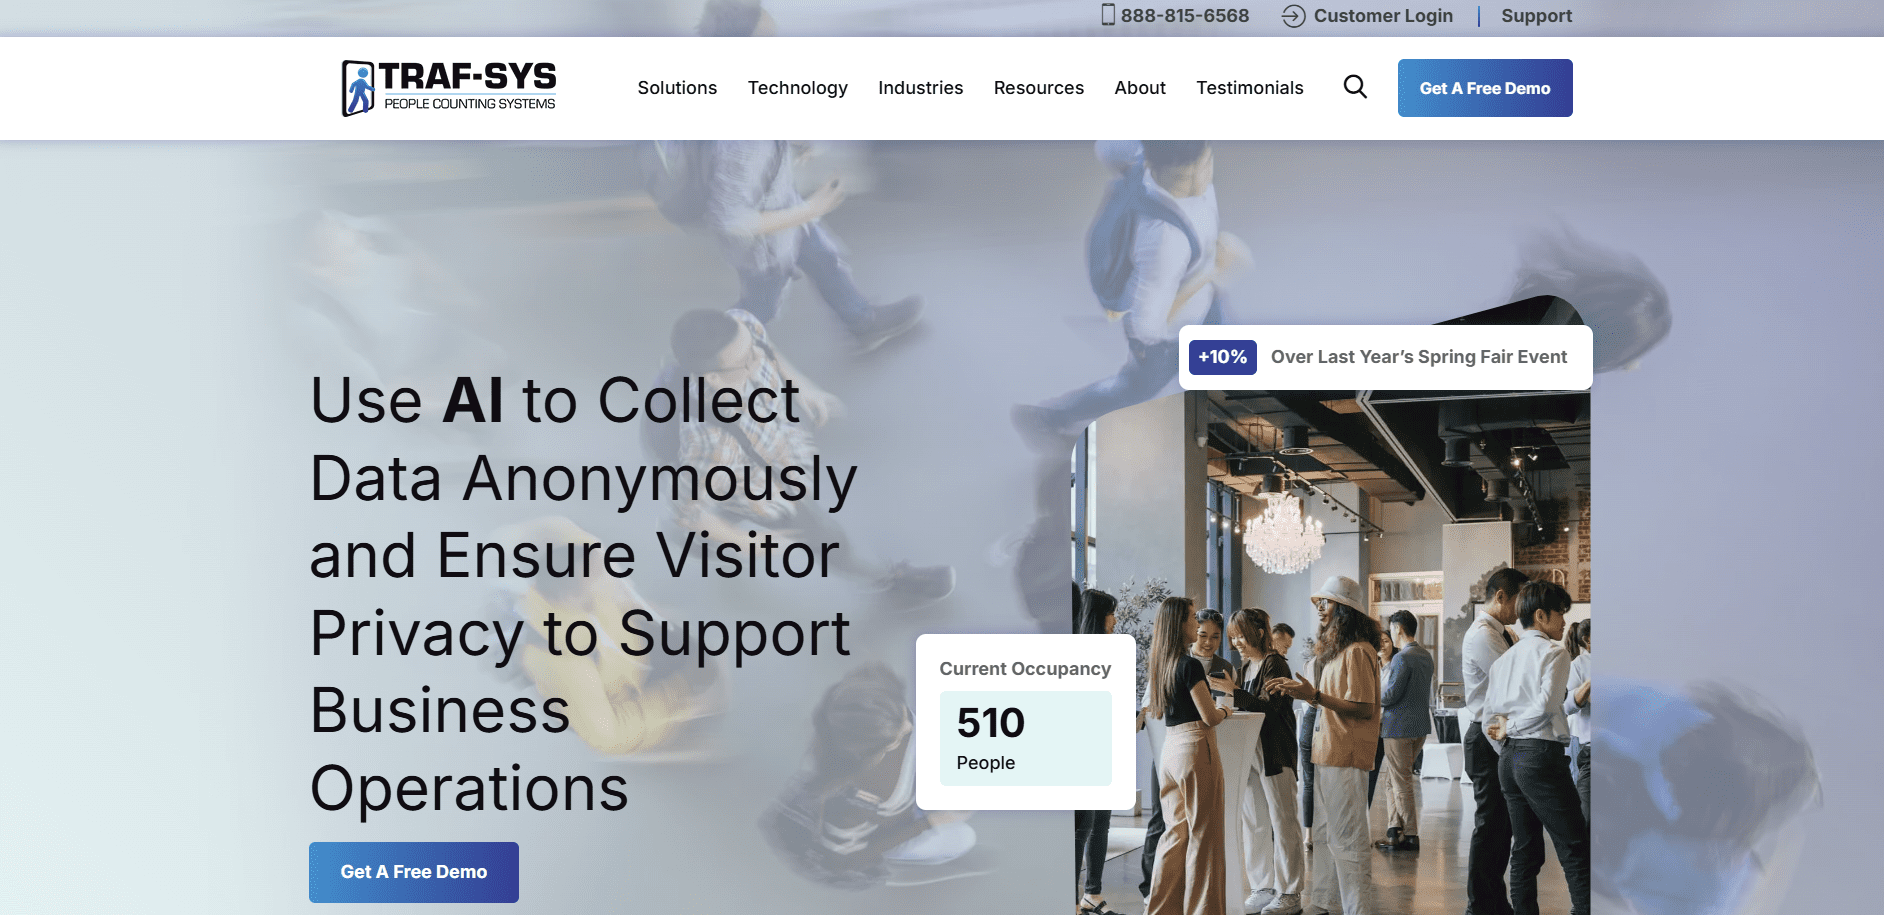Expand the Industries menu
This screenshot has height=915, width=1884.
[x=920, y=88]
